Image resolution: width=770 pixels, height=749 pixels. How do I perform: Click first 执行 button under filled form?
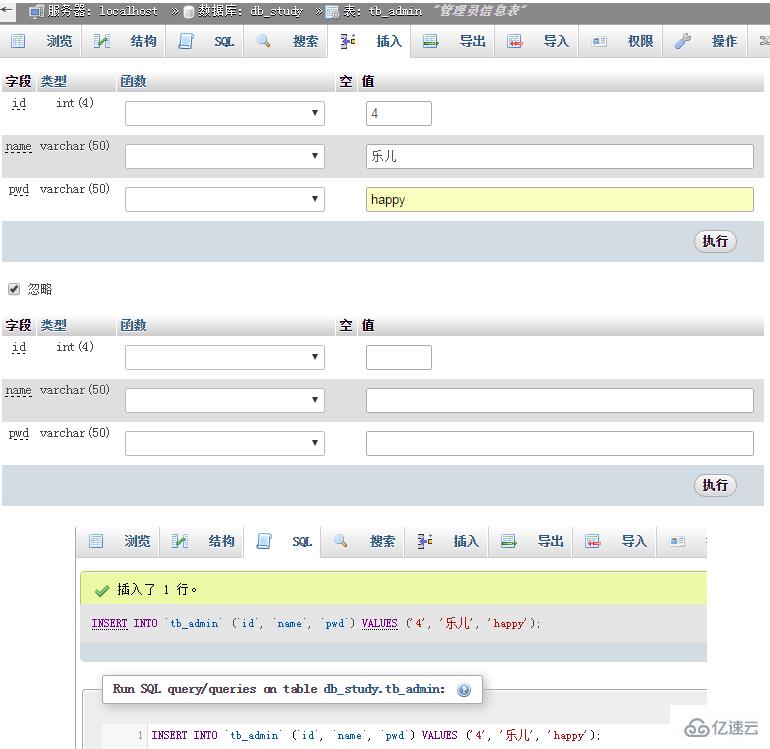coord(715,241)
